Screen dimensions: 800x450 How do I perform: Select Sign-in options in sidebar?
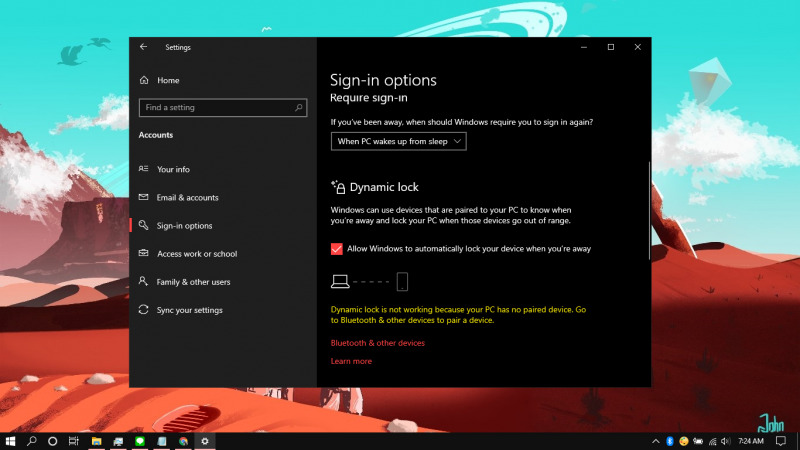(176, 226)
